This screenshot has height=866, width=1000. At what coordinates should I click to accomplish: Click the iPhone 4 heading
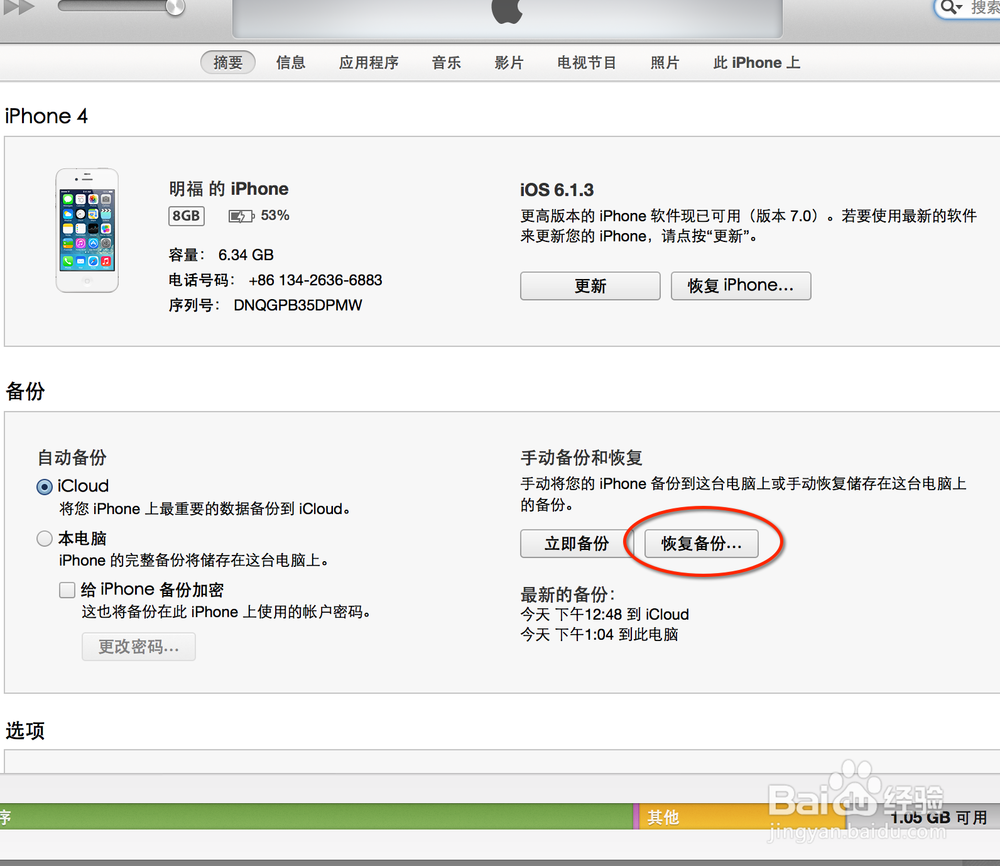click(46, 116)
